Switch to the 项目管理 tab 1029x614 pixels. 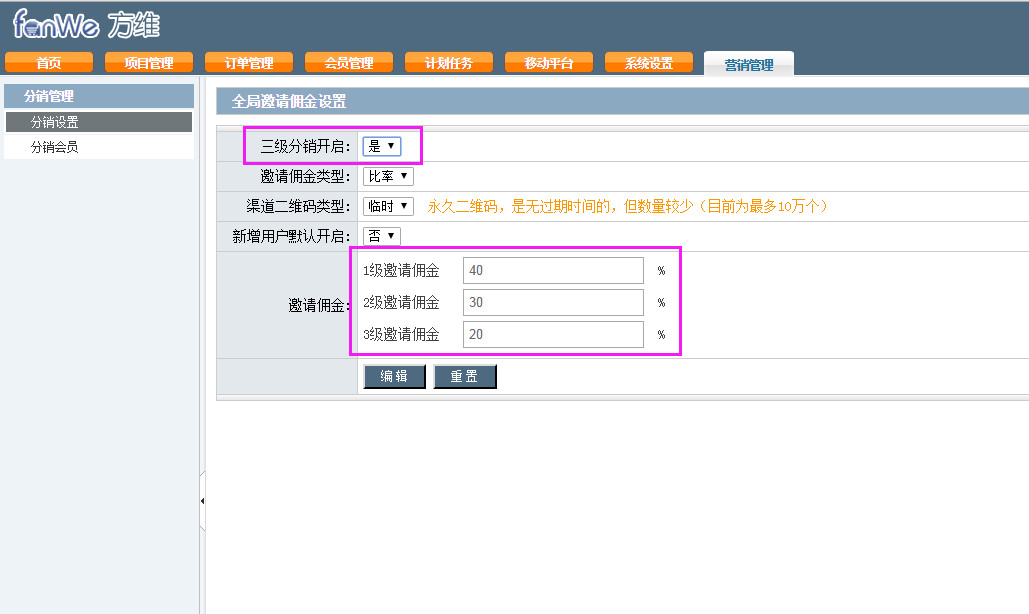click(x=149, y=63)
